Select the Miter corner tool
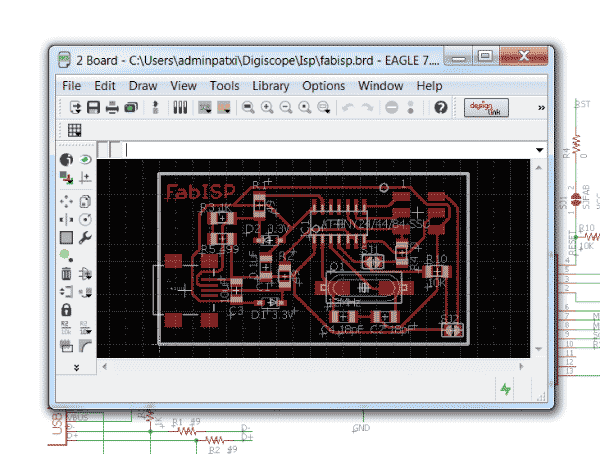 click(85, 346)
